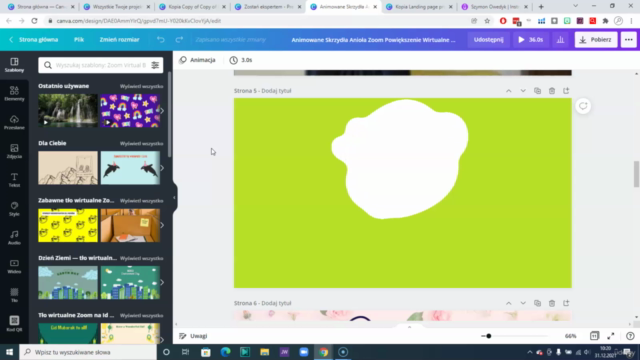
Task: Duplicate page Strona 5
Action: [537, 91]
